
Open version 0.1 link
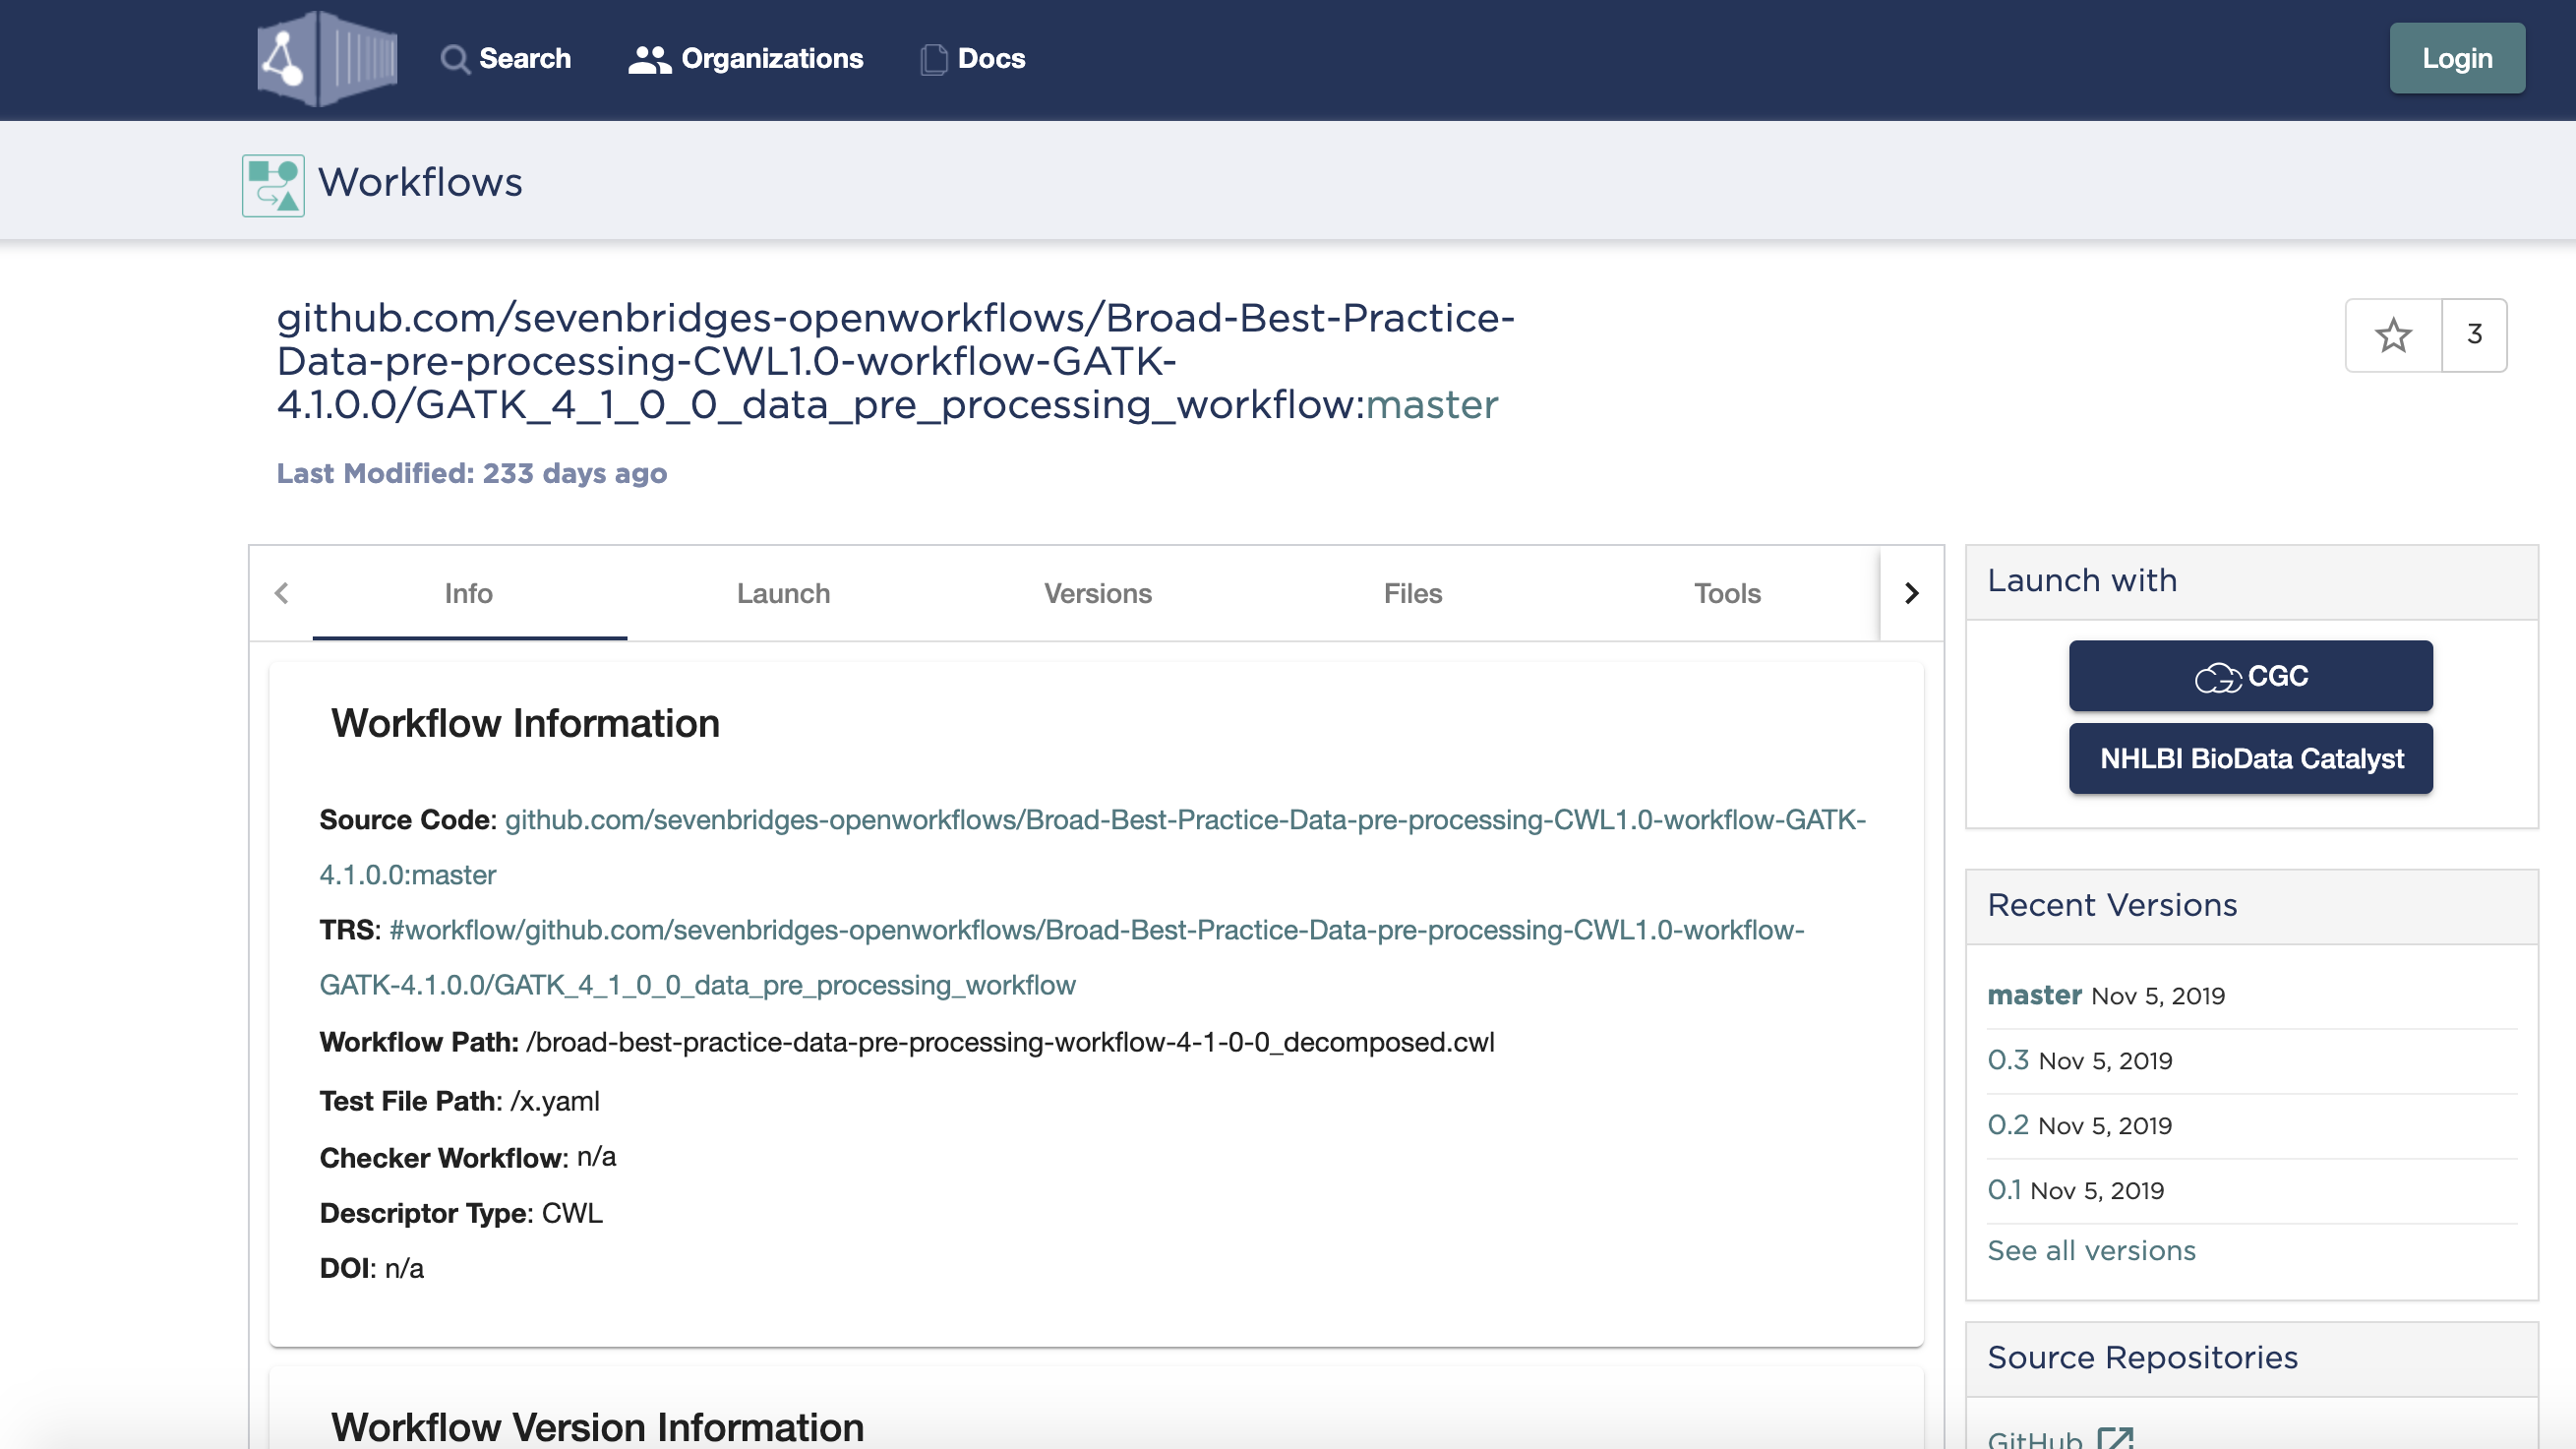pos(2003,1190)
